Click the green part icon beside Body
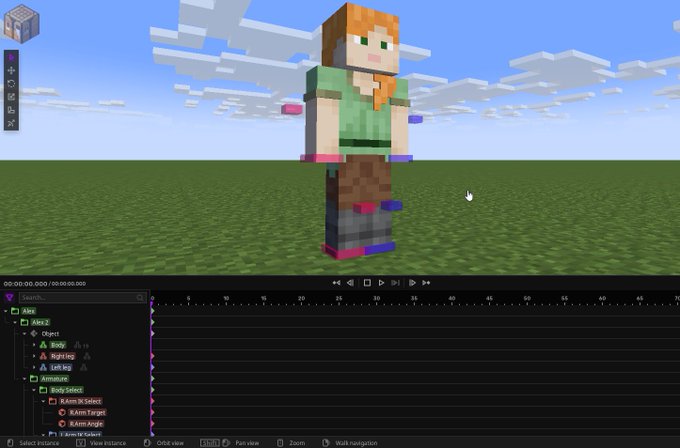Screen dimensions: 680x448 tap(43, 345)
